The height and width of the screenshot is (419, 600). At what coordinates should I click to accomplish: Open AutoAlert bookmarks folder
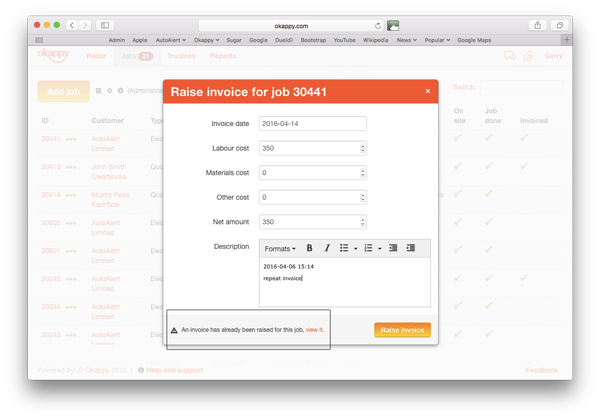[171, 40]
